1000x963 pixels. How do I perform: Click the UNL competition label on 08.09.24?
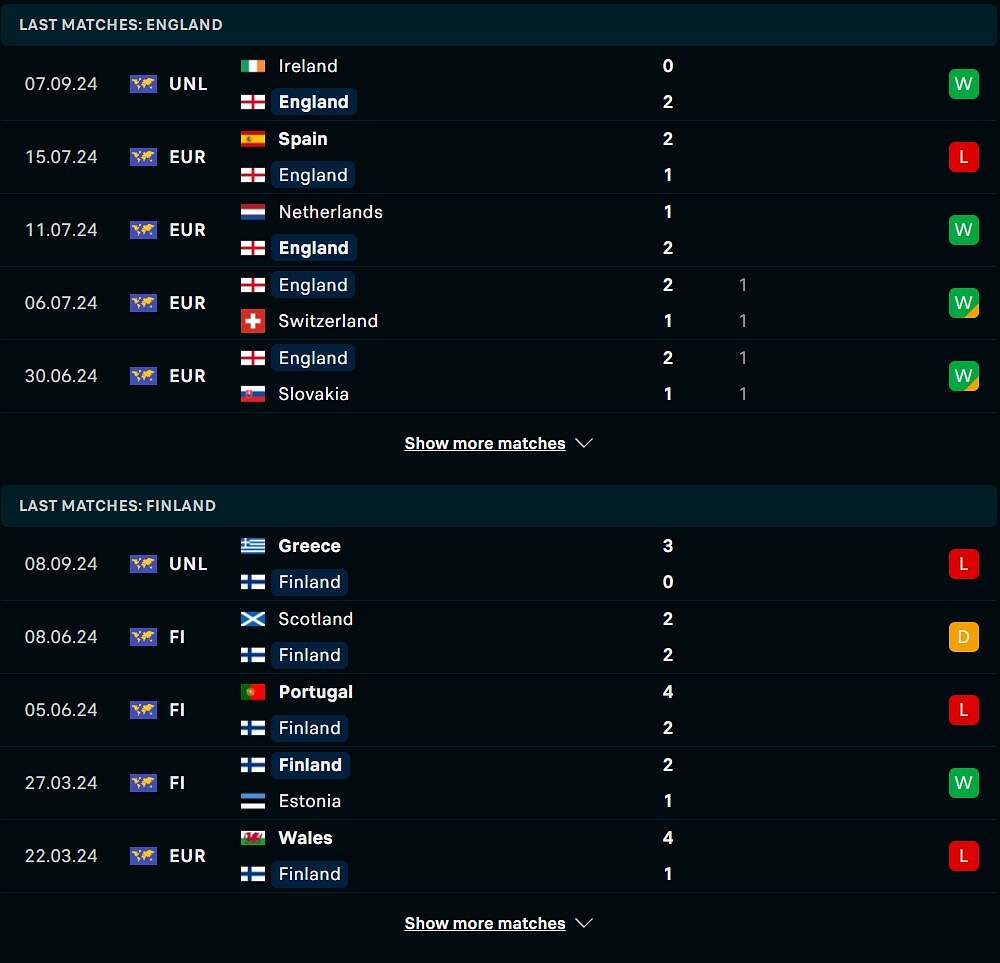188,564
